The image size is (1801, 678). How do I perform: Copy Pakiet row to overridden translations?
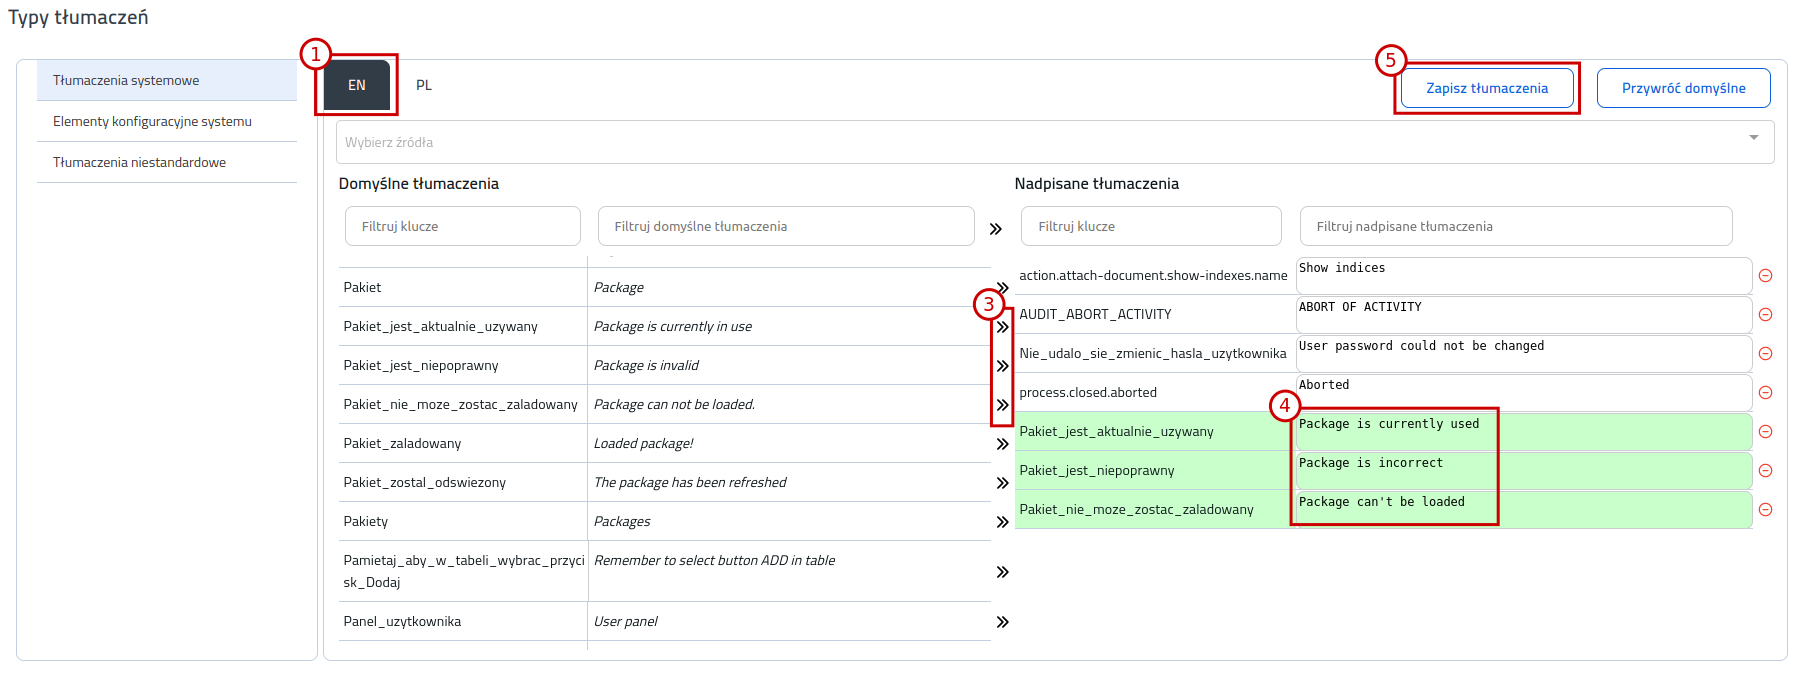click(x=1002, y=288)
